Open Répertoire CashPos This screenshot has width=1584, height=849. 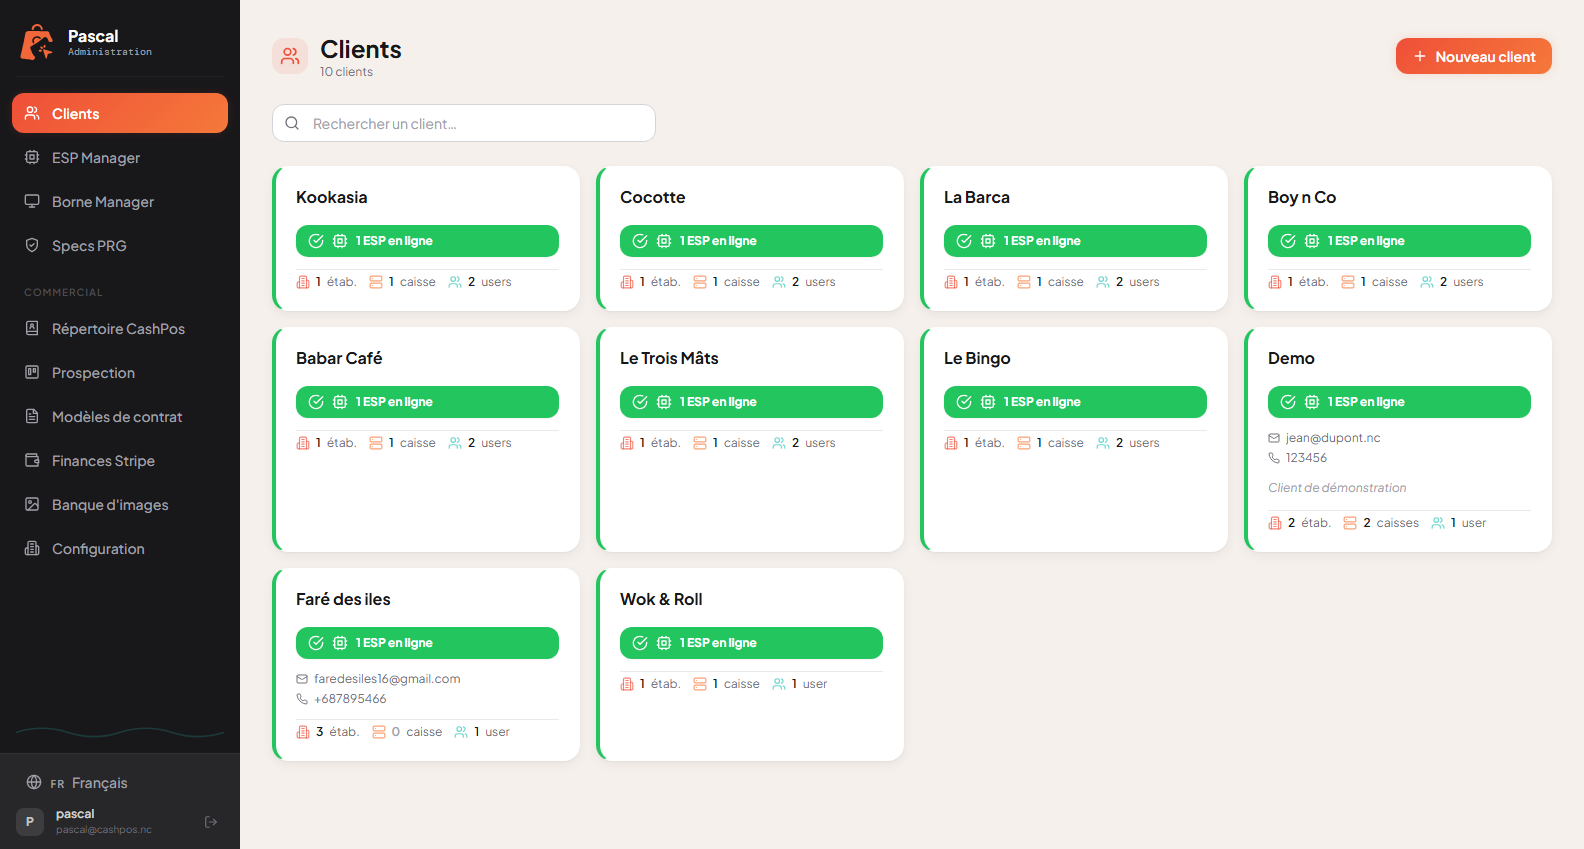coord(120,328)
